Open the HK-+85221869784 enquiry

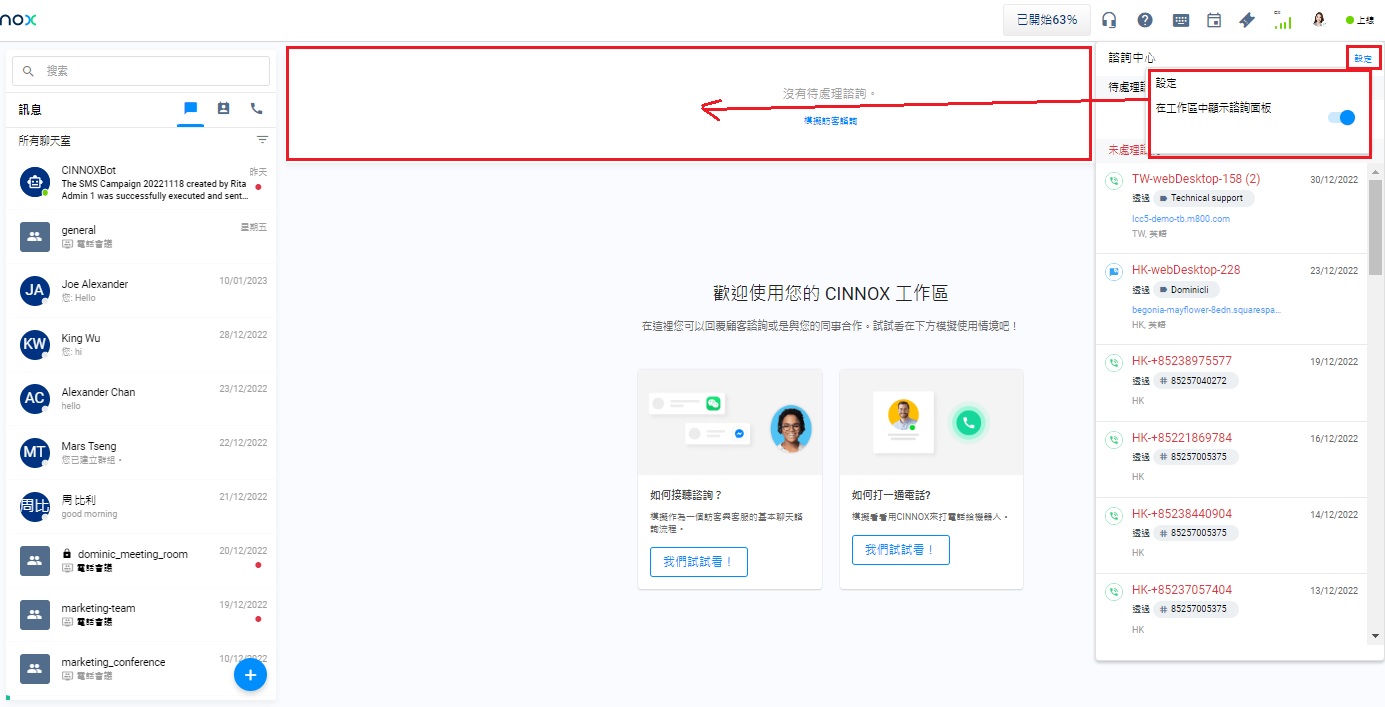[1232, 460]
